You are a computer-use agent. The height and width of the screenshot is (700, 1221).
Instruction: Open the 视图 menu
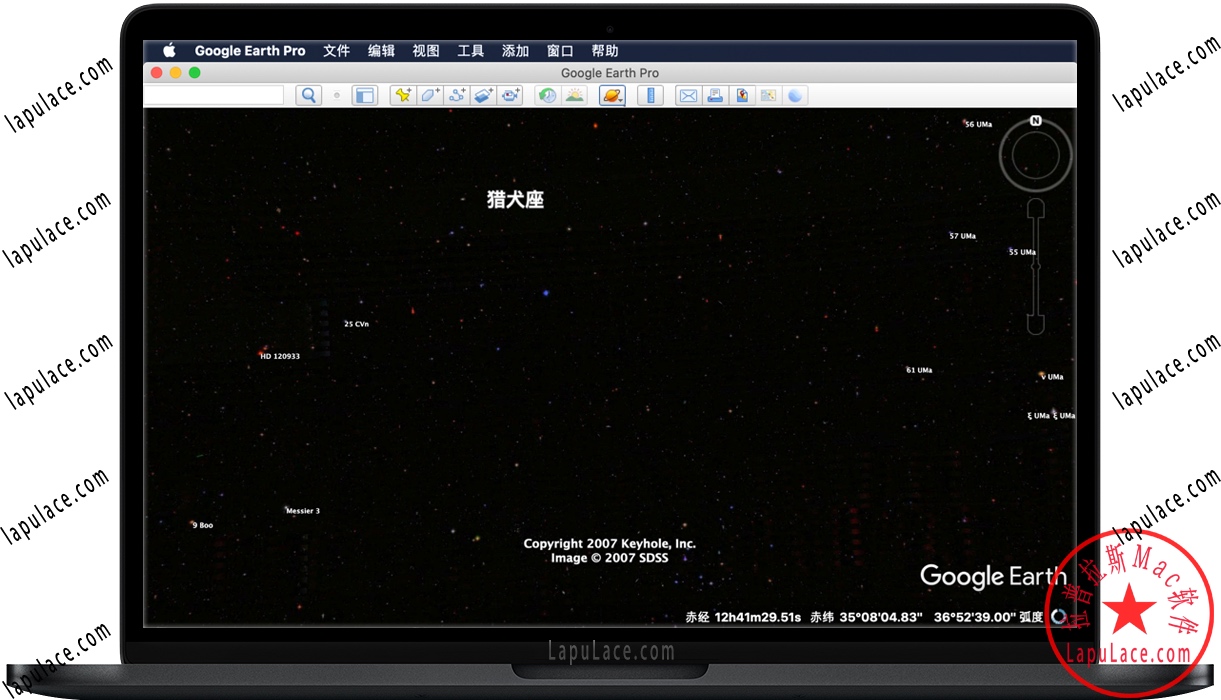click(426, 51)
